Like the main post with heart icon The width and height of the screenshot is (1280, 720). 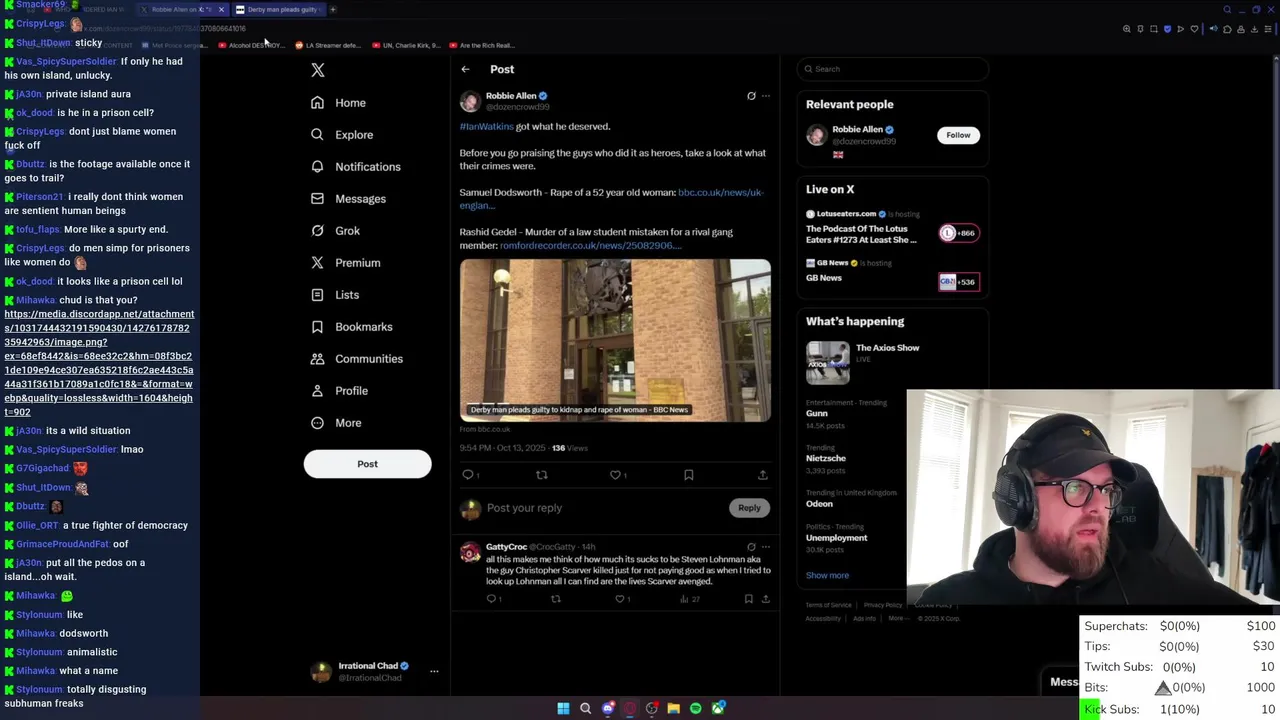pos(615,475)
